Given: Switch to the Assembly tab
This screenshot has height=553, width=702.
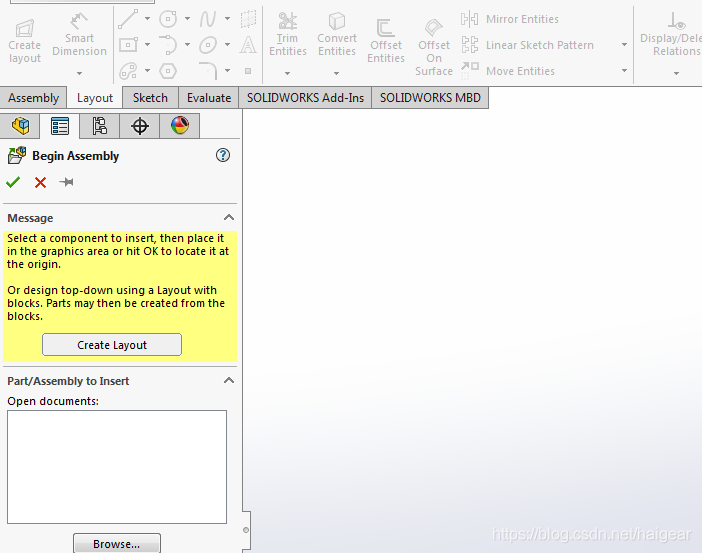Looking at the screenshot, I should click(x=34, y=98).
